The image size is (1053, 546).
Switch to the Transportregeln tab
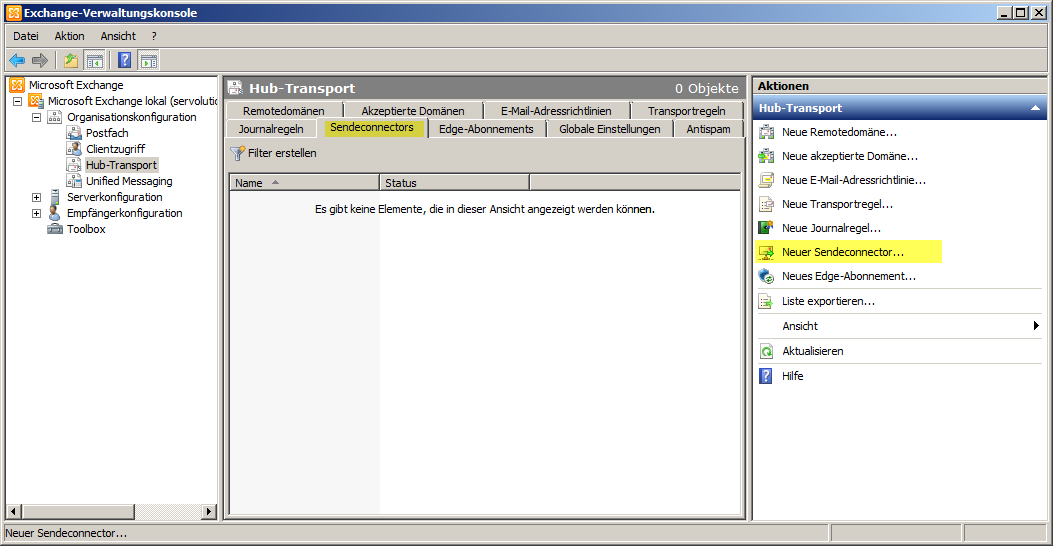pyautogui.click(x=686, y=111)
